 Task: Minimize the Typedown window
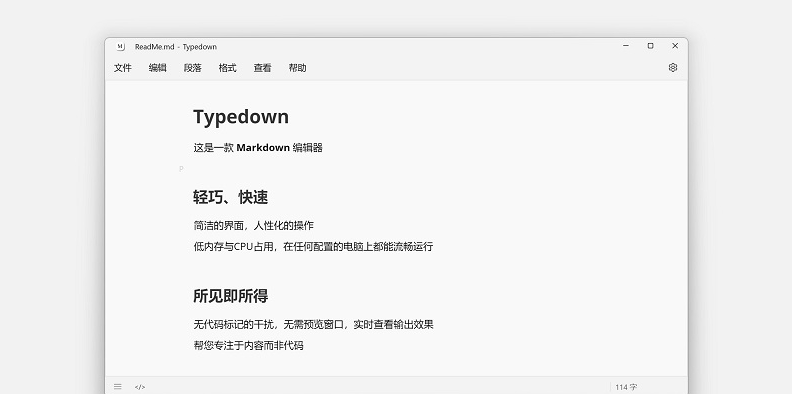(x=626, y=46)
